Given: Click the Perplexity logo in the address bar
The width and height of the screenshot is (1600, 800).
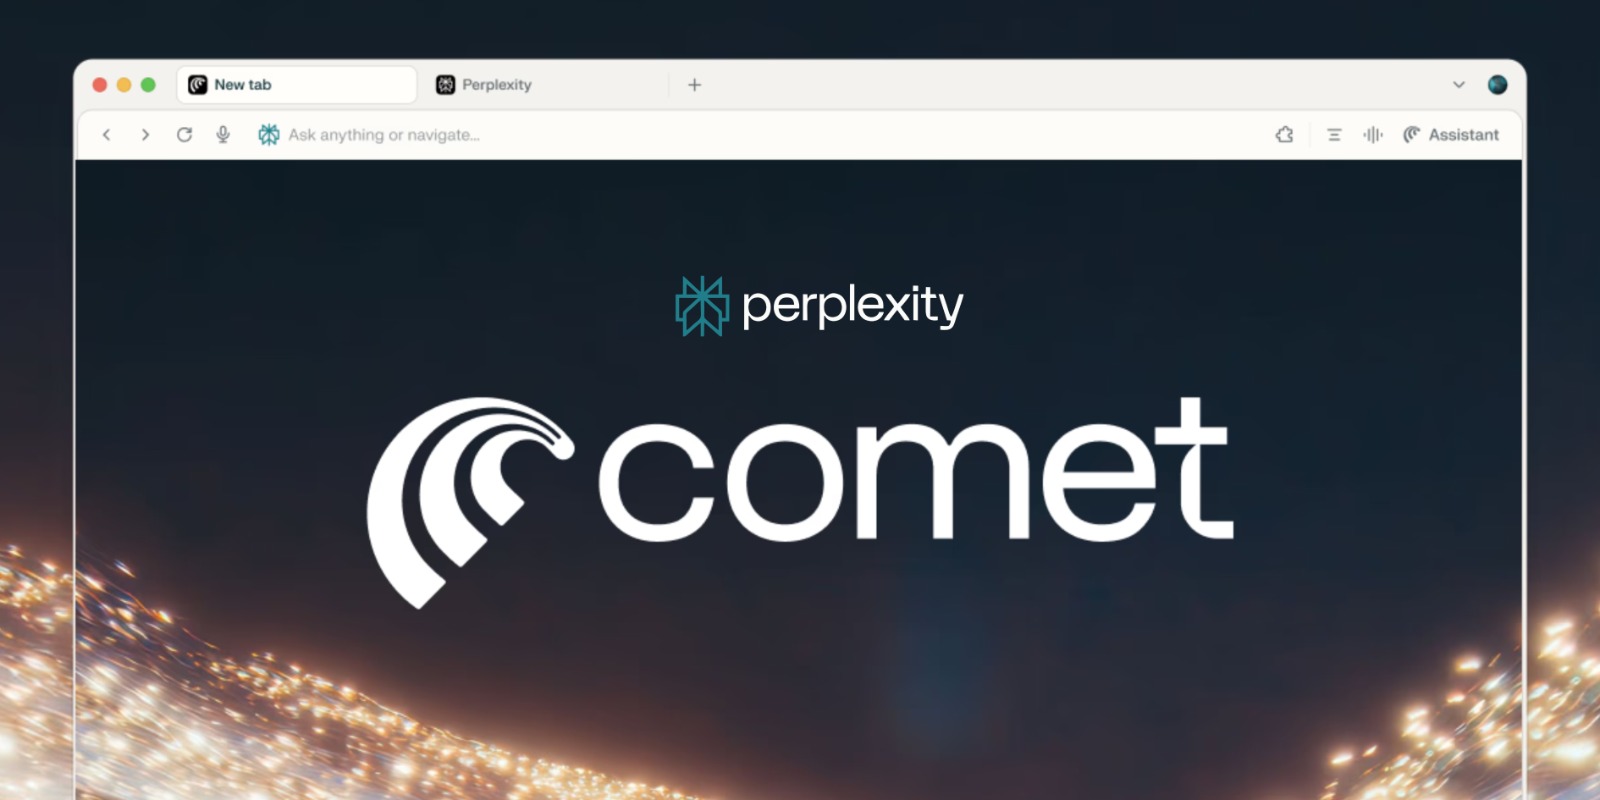Looking at the screenshot, I should pyautogui.click(x=268, y=134).
